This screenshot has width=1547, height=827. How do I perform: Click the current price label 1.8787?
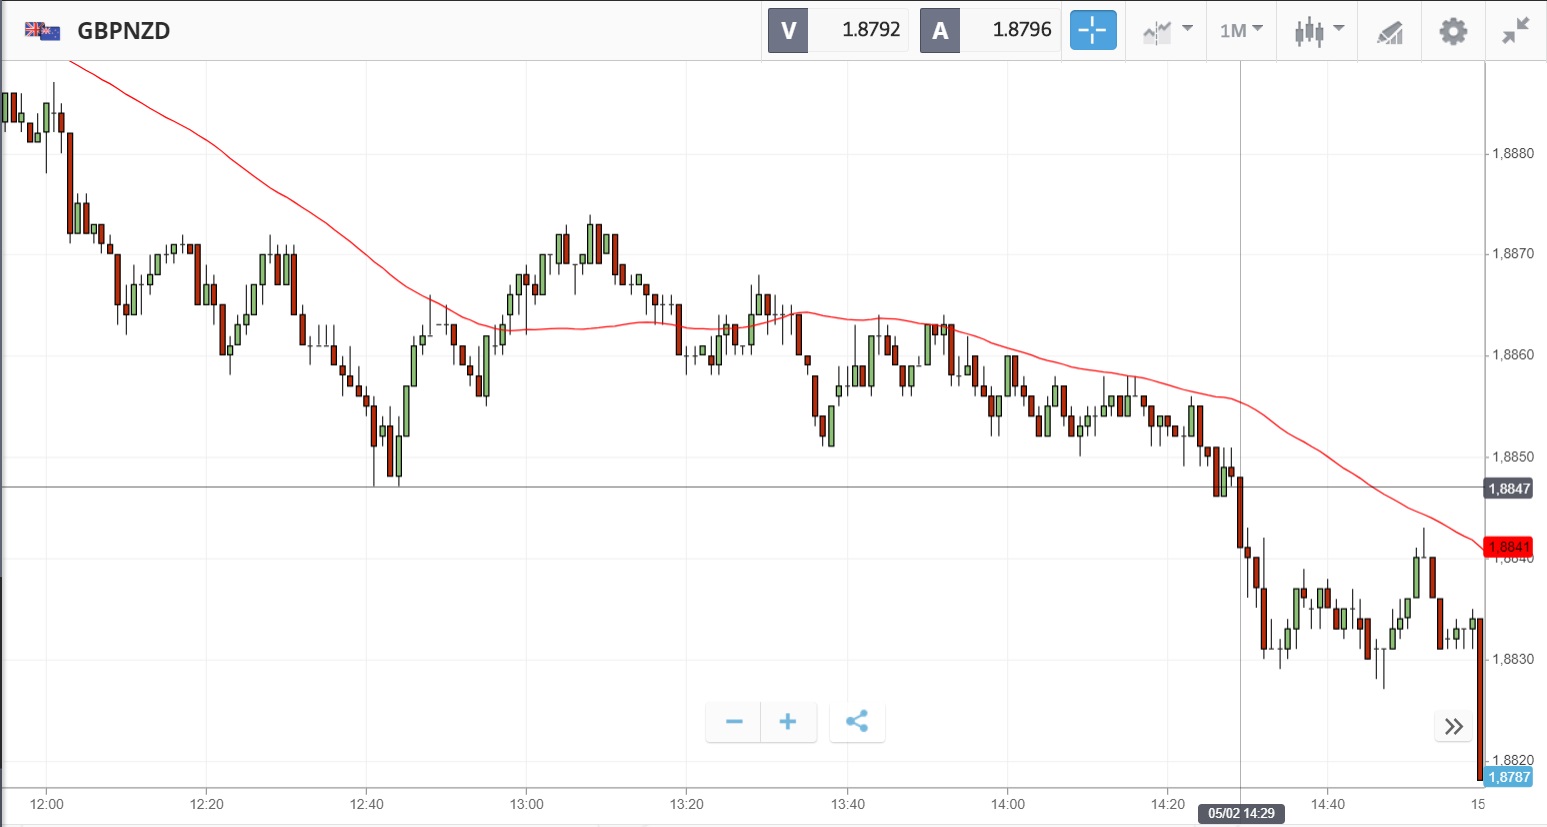(x=1508, y=777)
